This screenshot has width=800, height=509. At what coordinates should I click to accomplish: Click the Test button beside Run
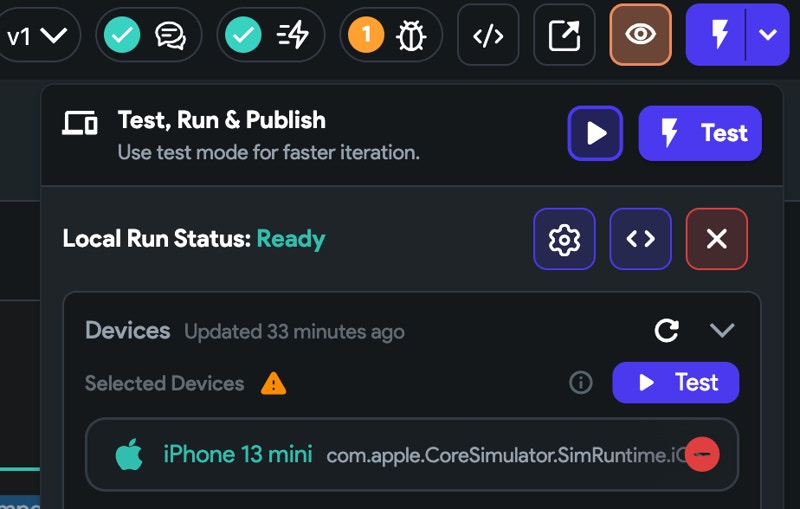(700, 134)
